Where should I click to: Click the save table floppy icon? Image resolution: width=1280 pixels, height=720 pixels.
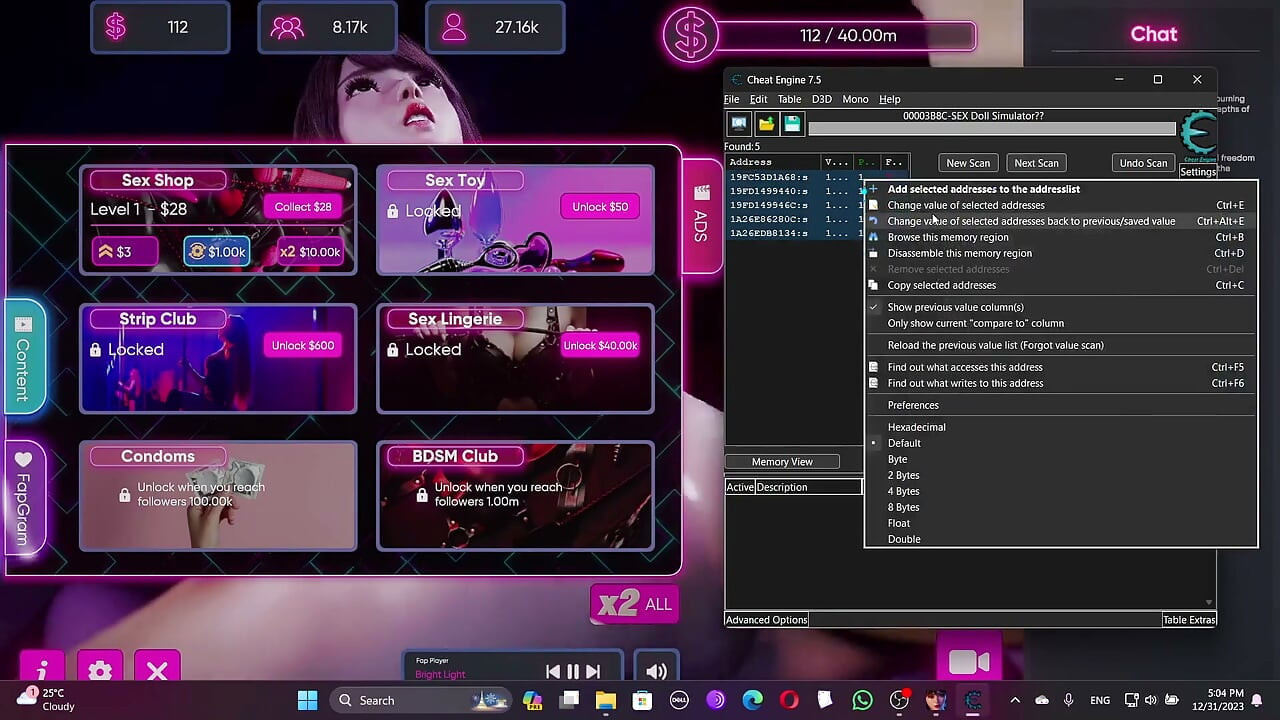click(x=792, y=124)
